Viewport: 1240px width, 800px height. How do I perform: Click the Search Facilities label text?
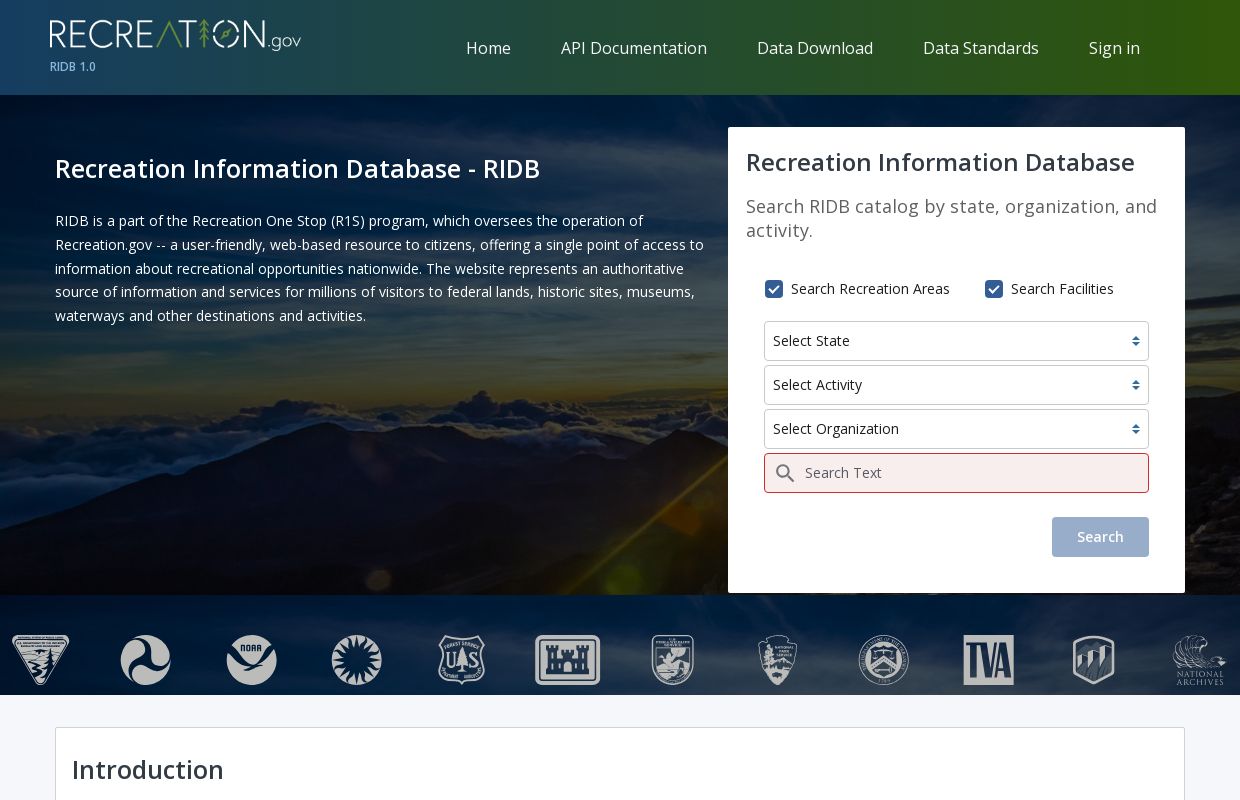(1062, 289)
